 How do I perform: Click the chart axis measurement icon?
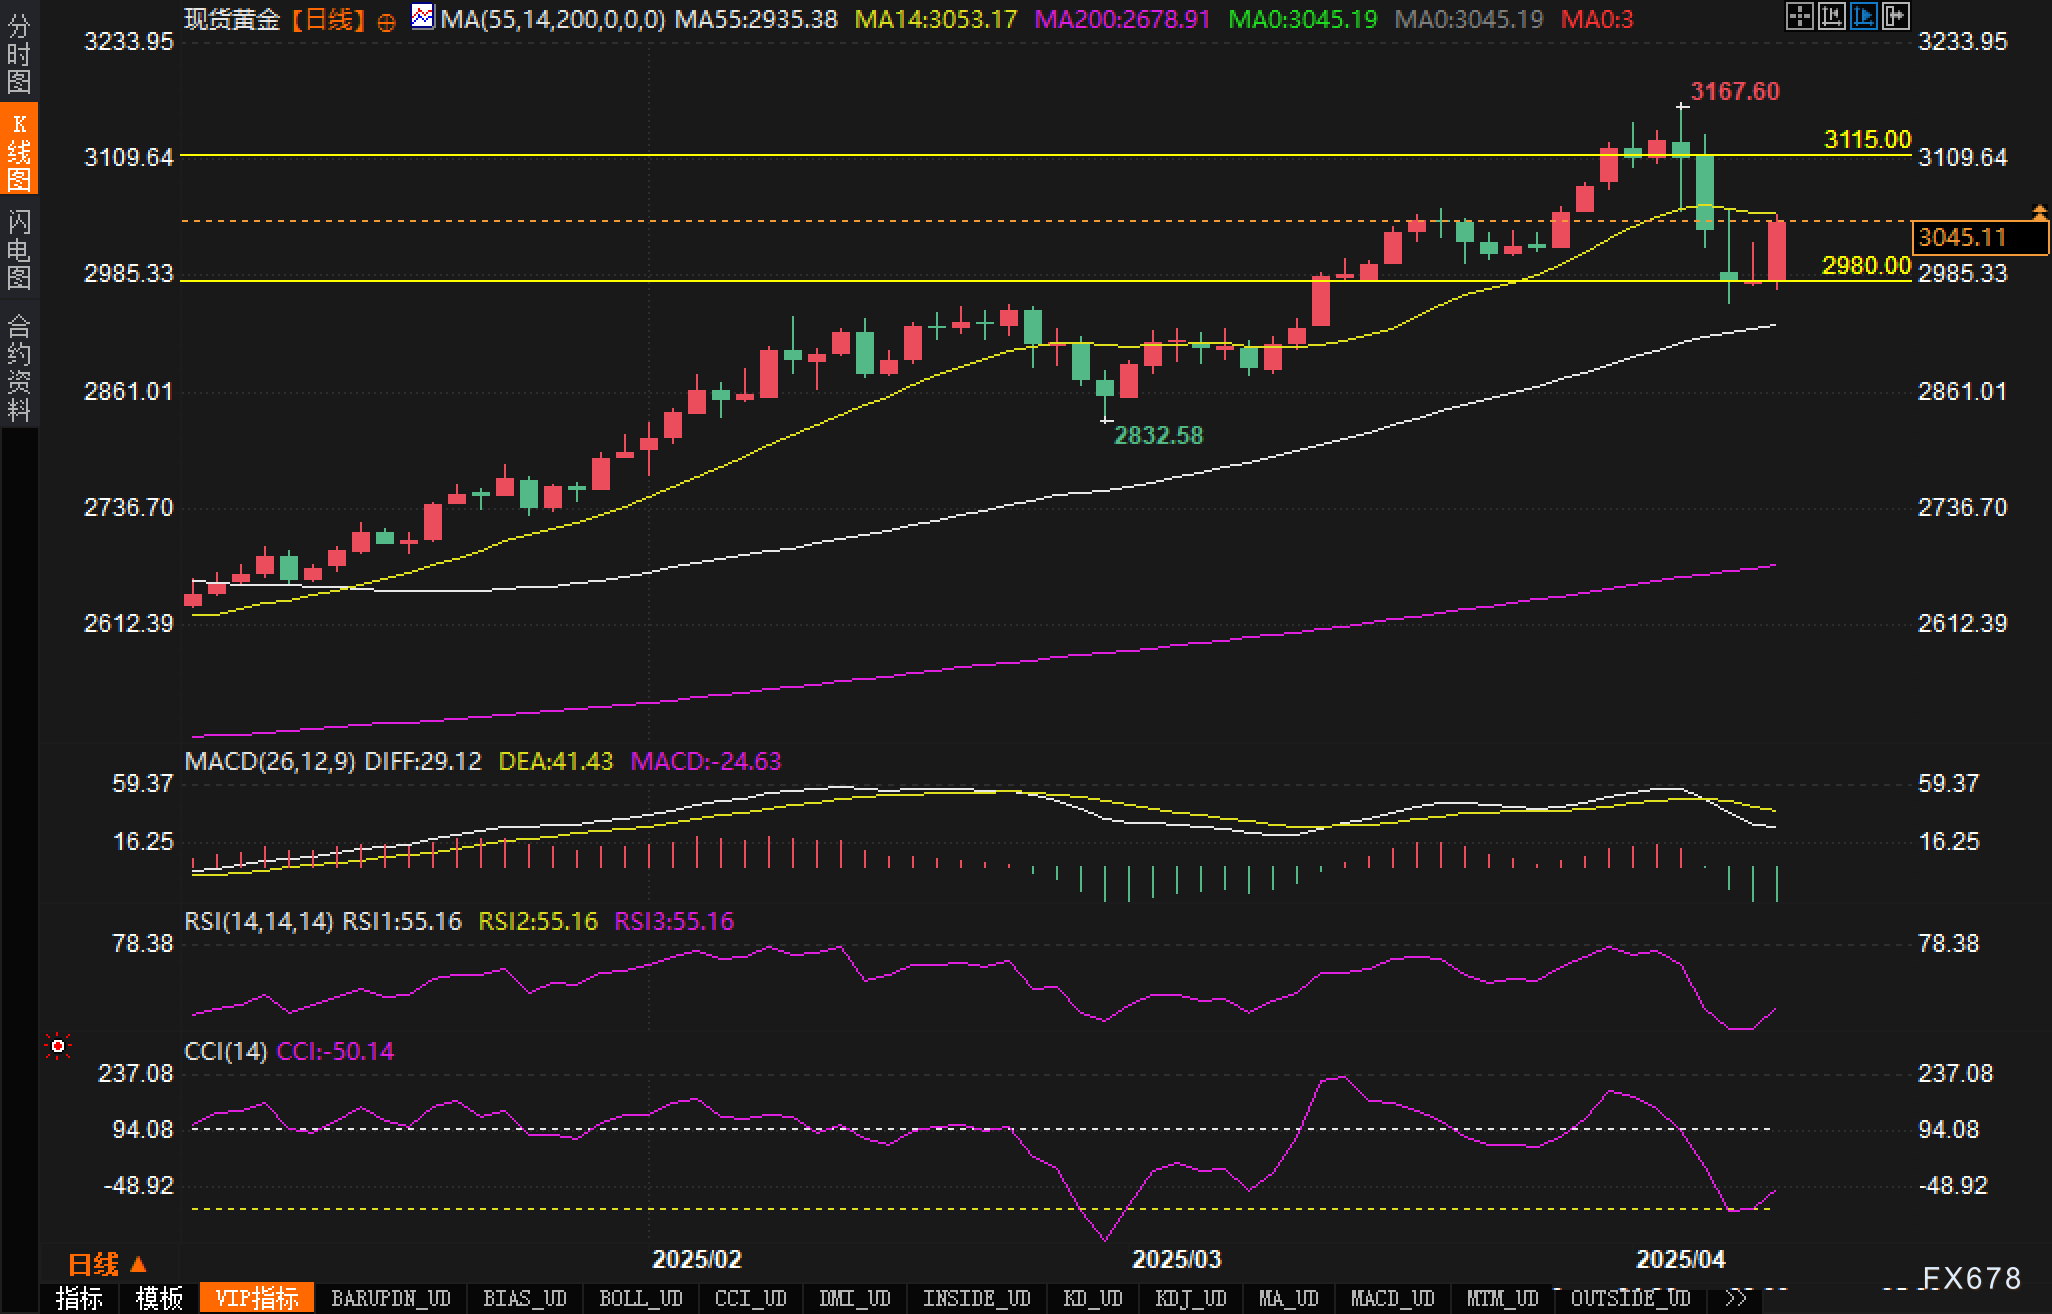[1831, 16]
